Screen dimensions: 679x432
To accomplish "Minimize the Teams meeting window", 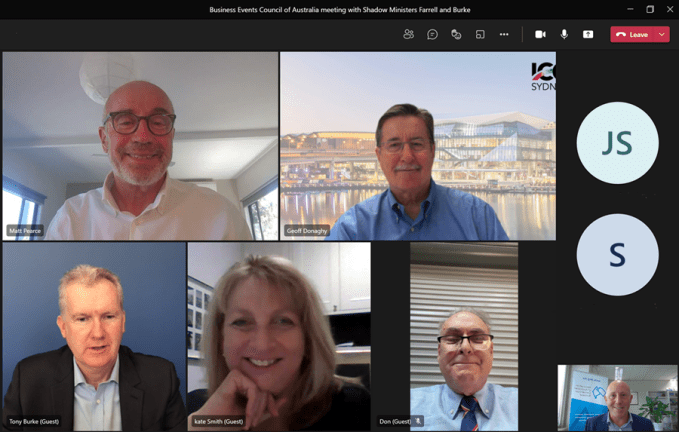I will coord(630,9).
